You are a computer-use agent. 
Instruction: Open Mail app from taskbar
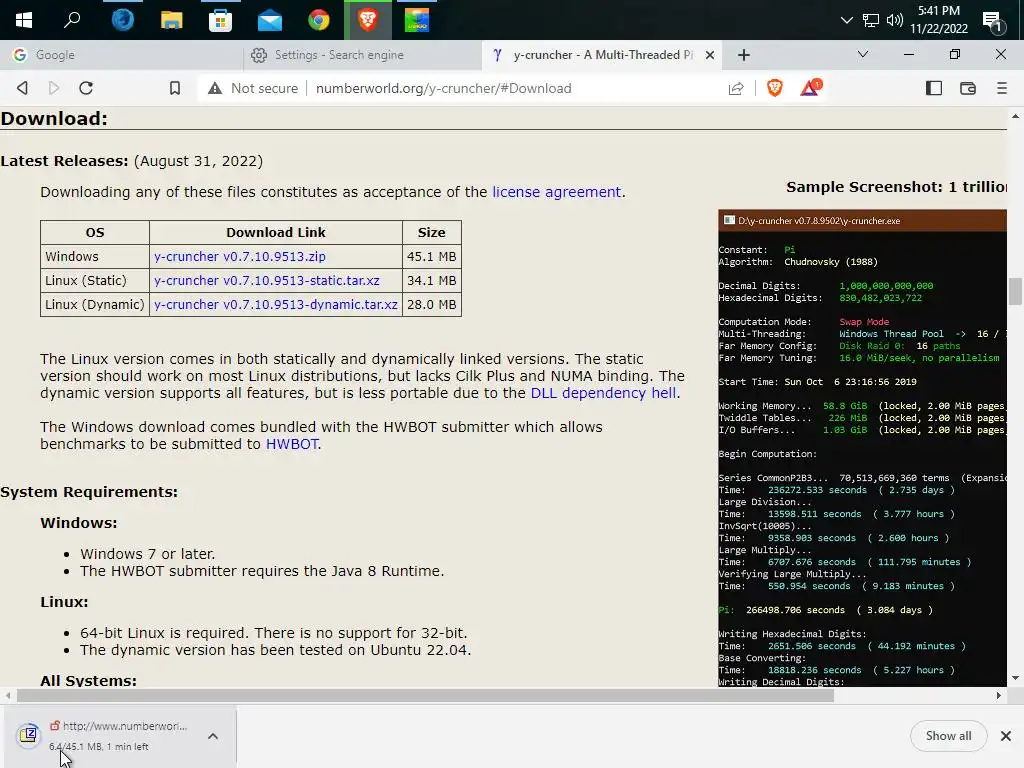(269, 21)
